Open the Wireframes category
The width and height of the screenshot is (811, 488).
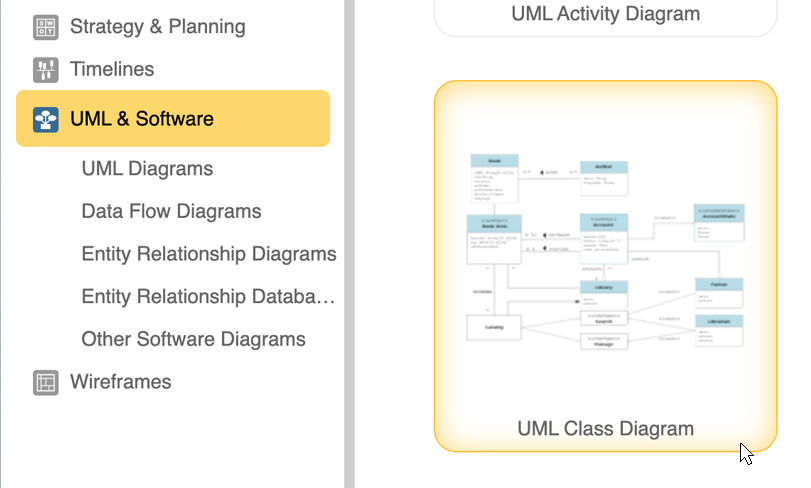(x=121, y=382)
